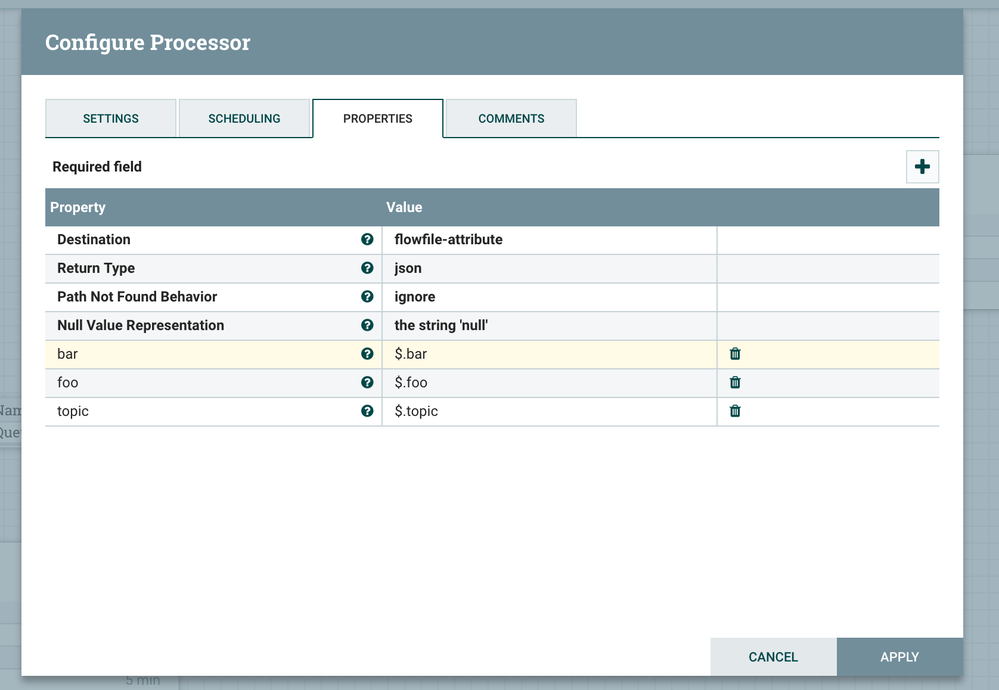Switch to the Settings tab
This screenshot has height=690, width=999.
111,118
